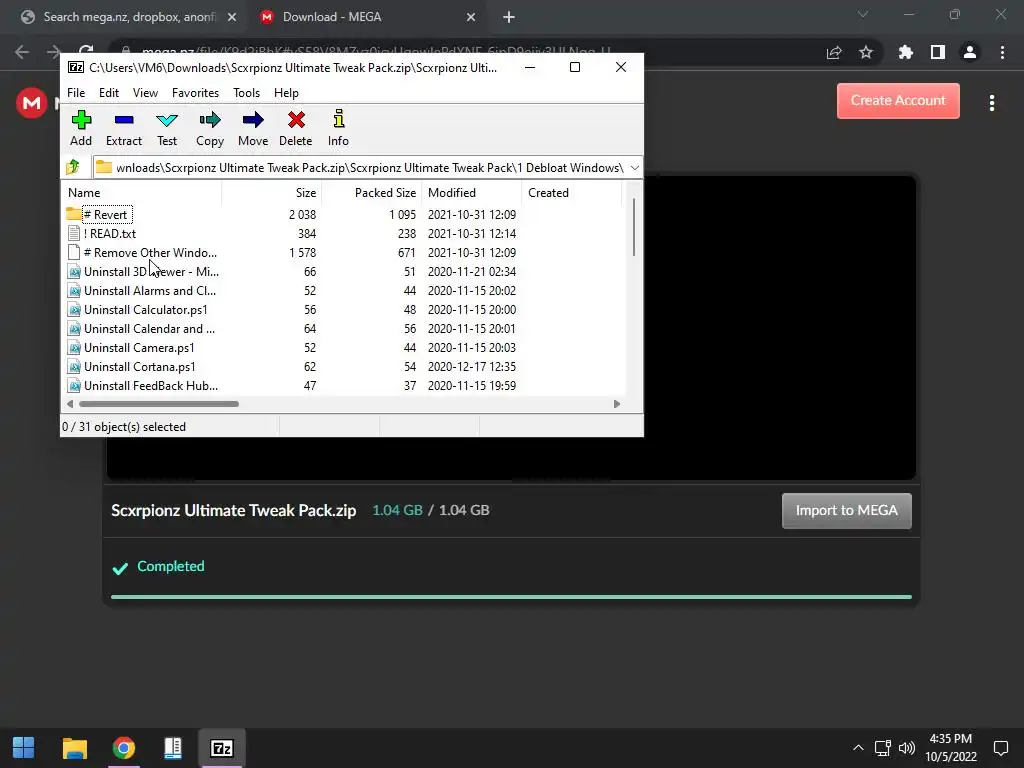1024x768 pixels.
Task: Select Uninstall FeedBack Hub... file
Action: coord(151,385)
